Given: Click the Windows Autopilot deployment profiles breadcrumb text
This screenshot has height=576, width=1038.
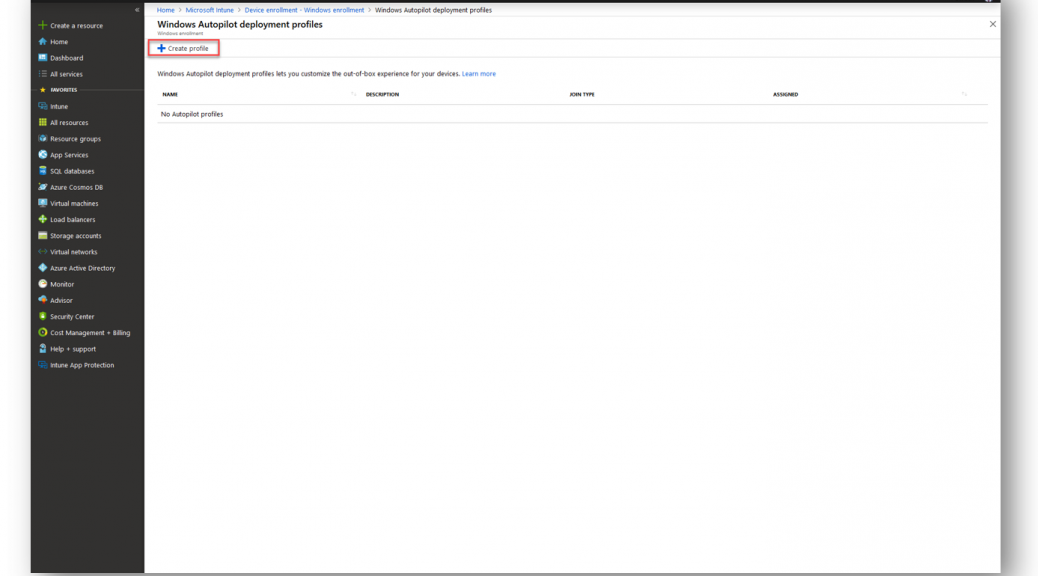Looking at the screenshot, I should coord(433,10).
